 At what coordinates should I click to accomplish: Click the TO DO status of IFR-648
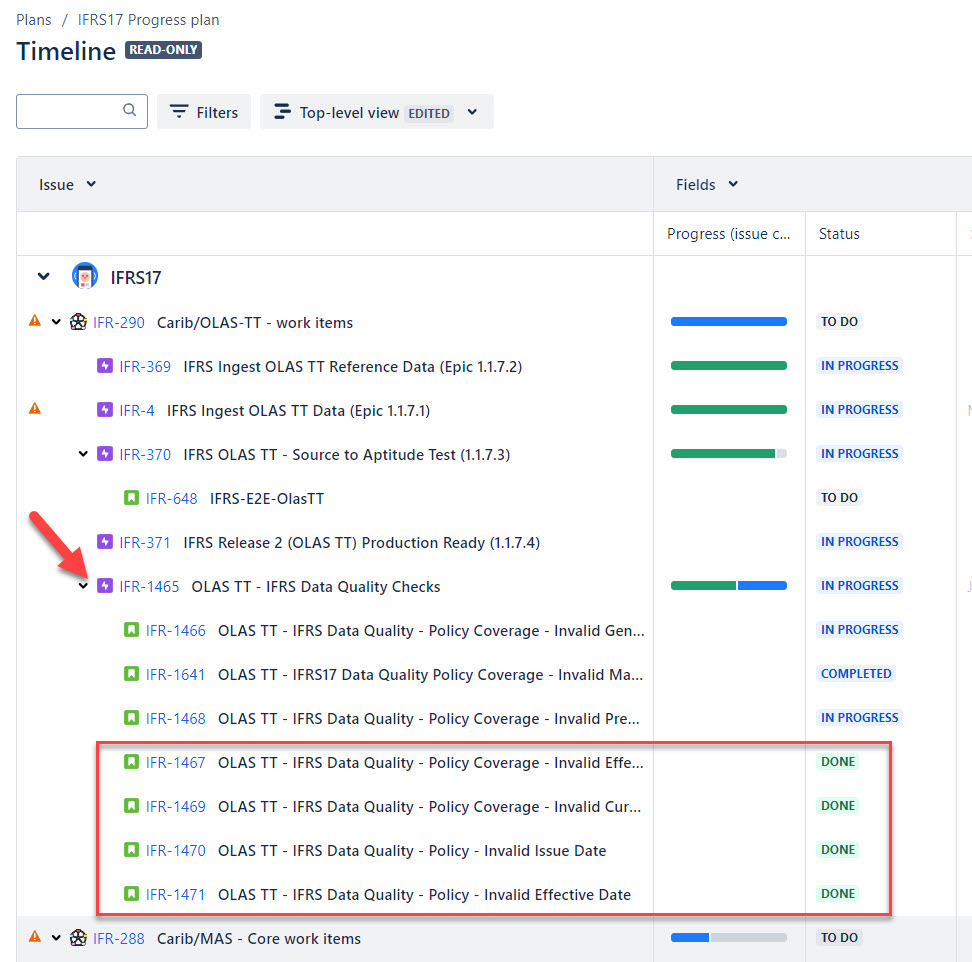pos(839,498)
